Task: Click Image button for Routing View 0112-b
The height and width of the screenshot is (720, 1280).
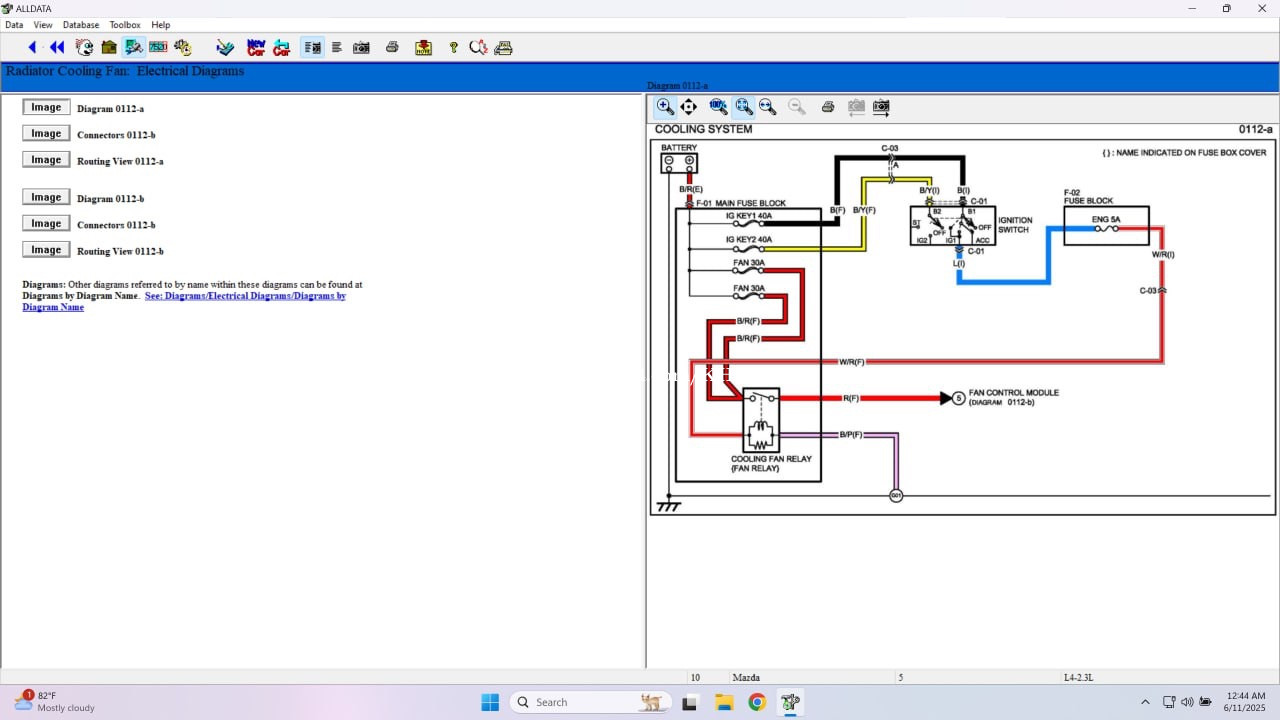Action: click(x=46, y=250)
